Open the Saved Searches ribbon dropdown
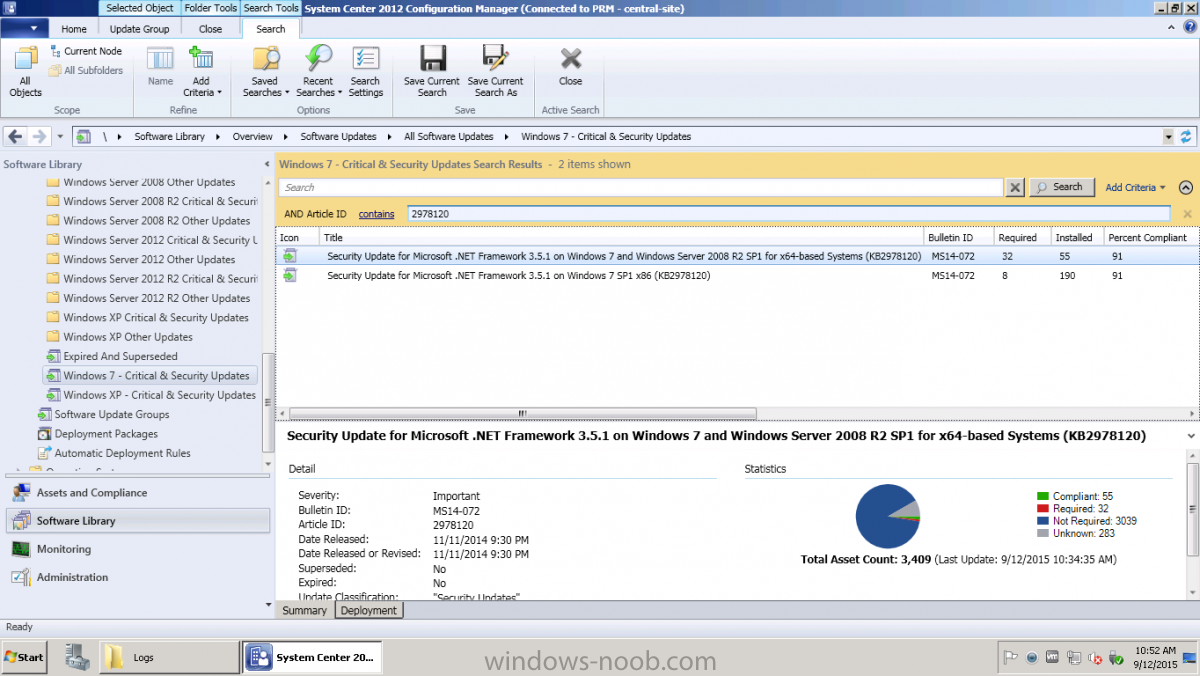The height and width of the screenshot is (676, 1200). 265,72
